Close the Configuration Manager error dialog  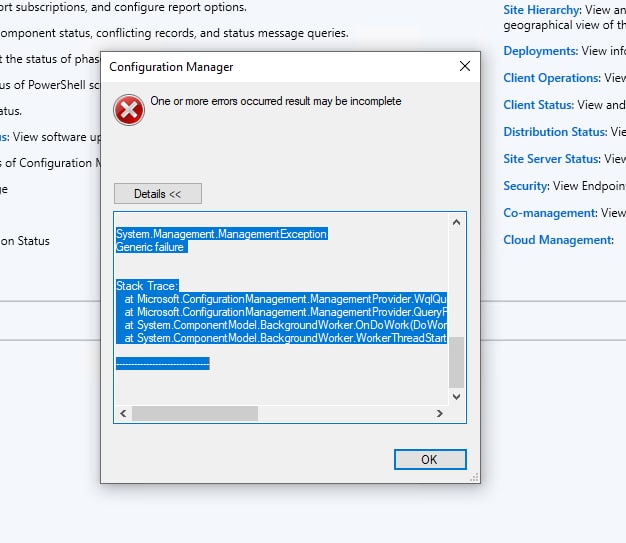coord(465,66)
